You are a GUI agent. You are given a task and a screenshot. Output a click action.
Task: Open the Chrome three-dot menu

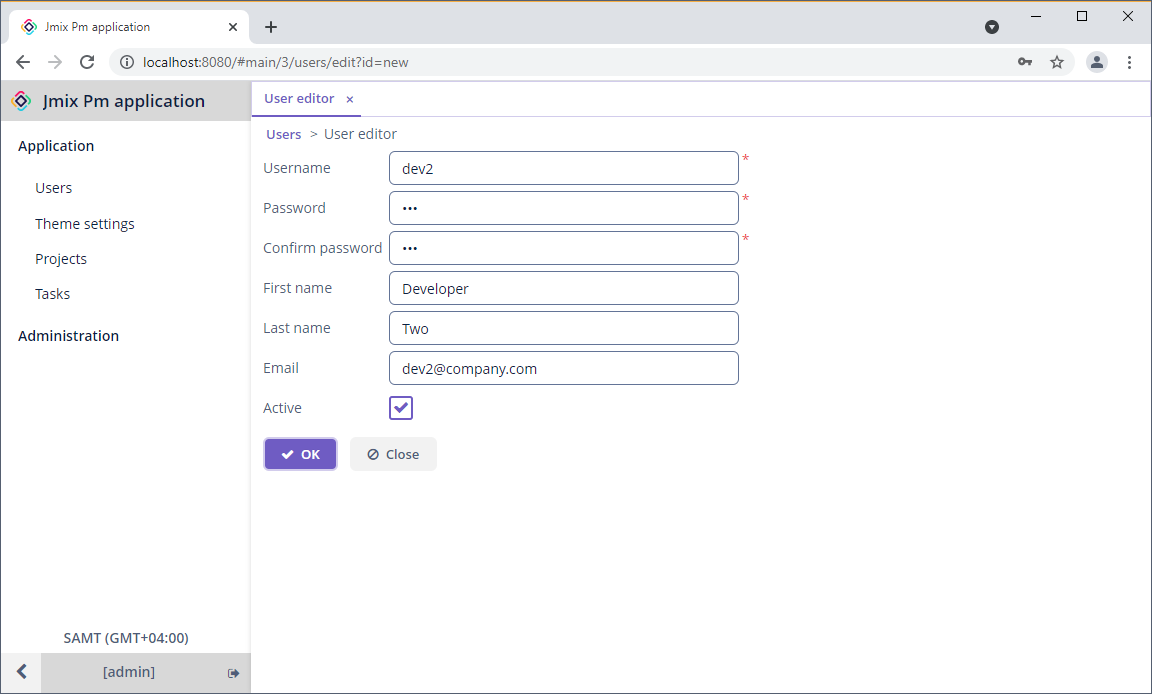[x=1129, y=62]
